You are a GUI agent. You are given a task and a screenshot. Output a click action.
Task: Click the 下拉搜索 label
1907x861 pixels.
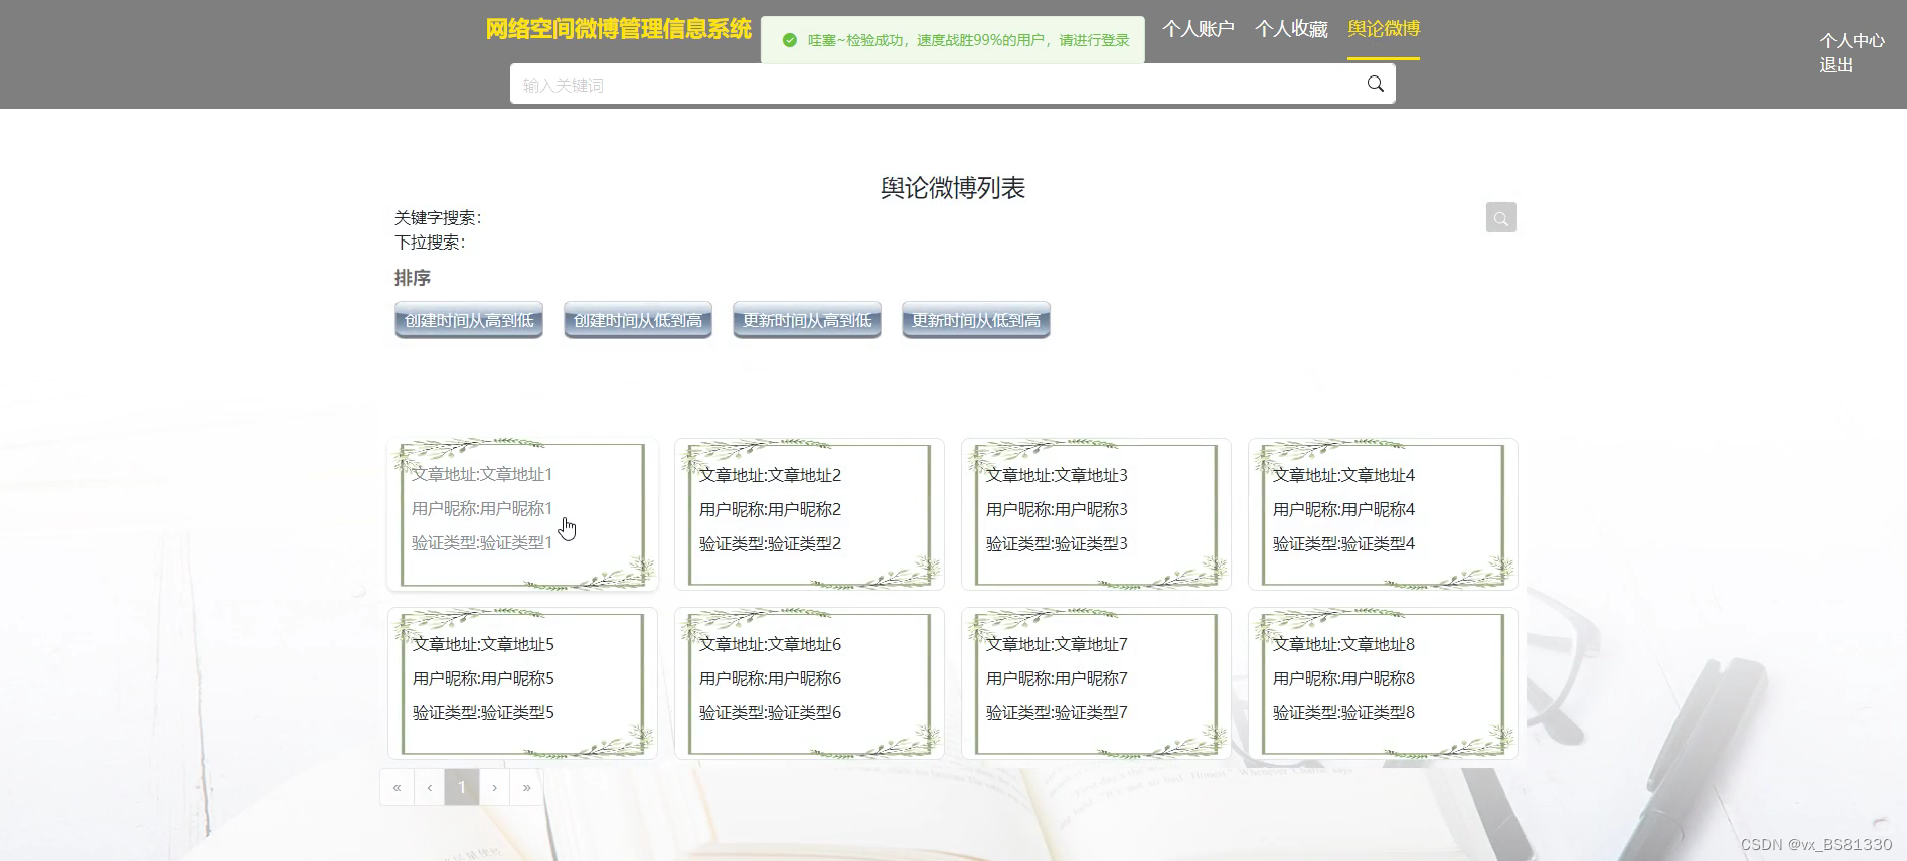click(x=429, y=242)
